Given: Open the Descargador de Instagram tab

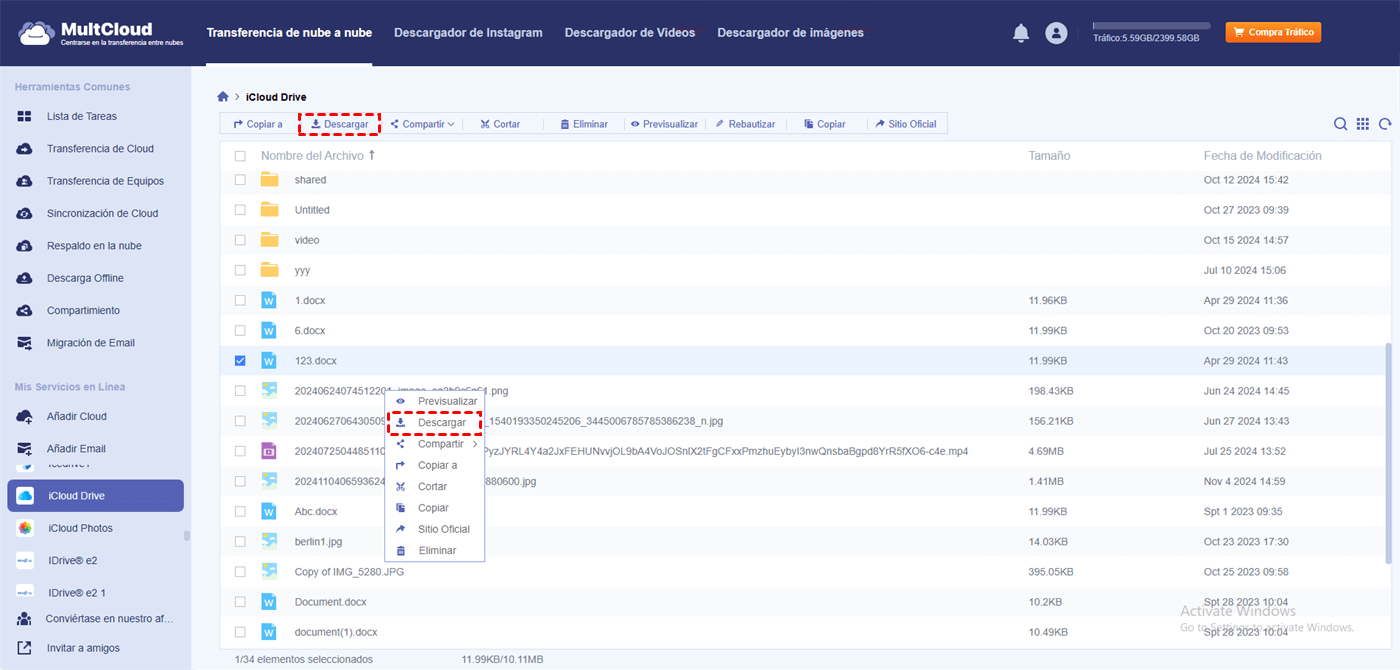Looking at the screenshot, I should [468, 33].
